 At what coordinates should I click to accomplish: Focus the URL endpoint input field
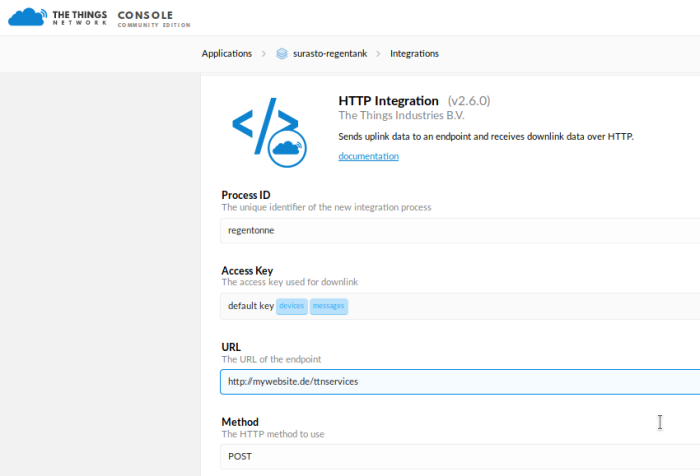point(460,381)
